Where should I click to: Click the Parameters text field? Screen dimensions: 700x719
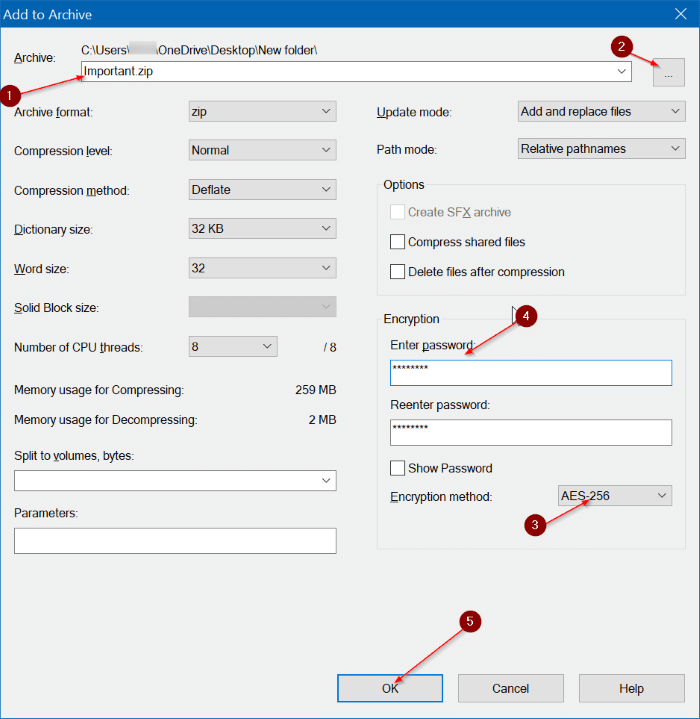(x=175, y=541)
